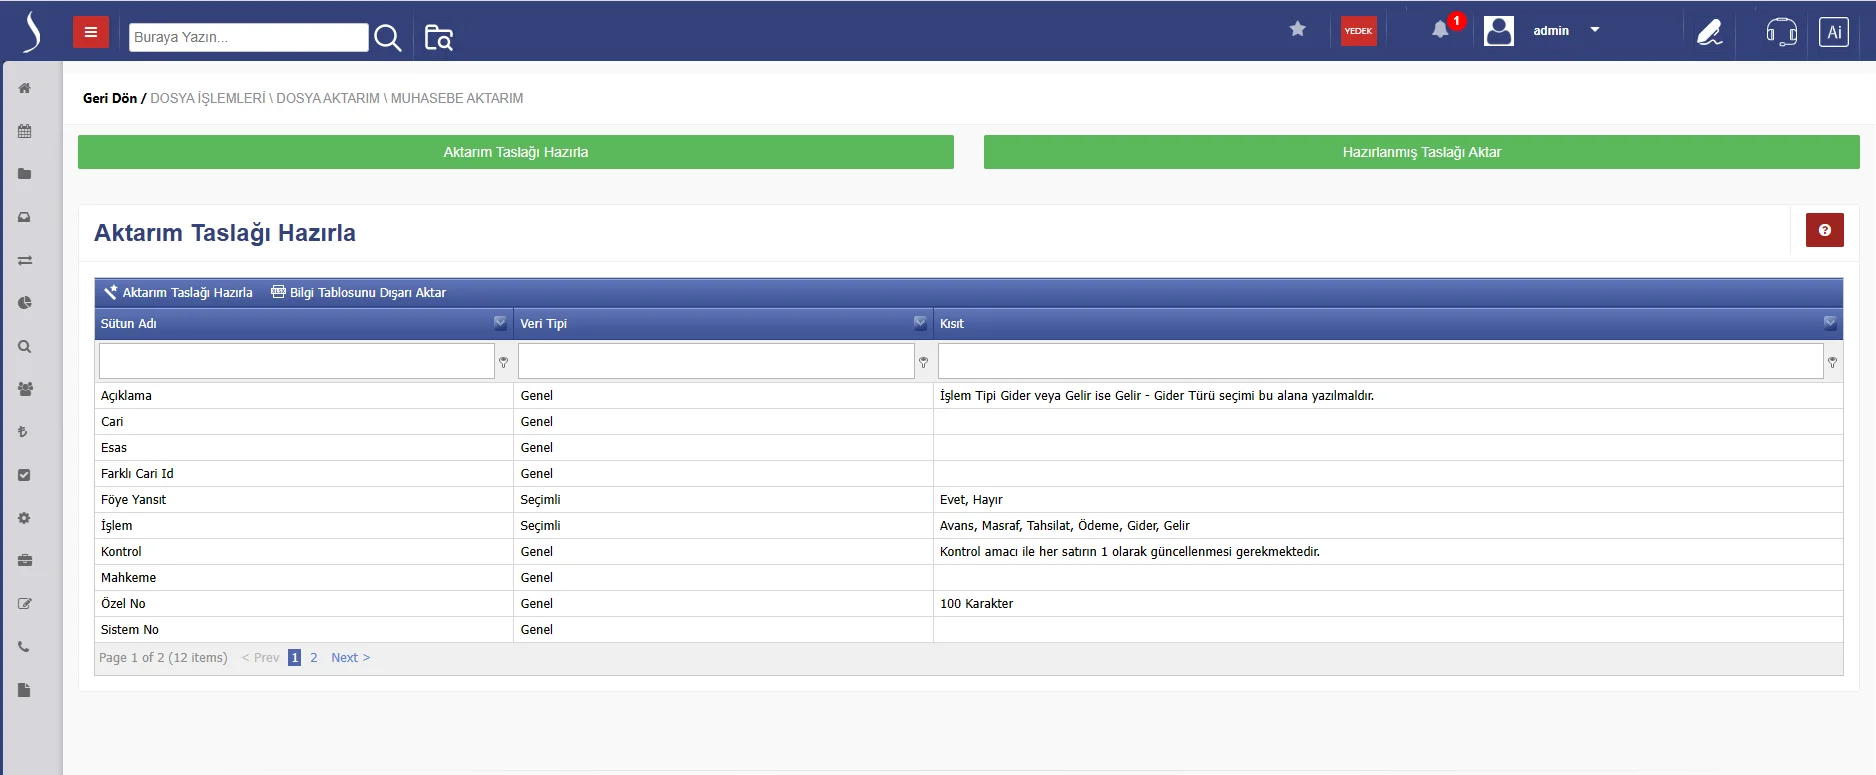Click the file search icon beside search box
The width and height of the screenshot is (1876, 775).
coord(438,38)
